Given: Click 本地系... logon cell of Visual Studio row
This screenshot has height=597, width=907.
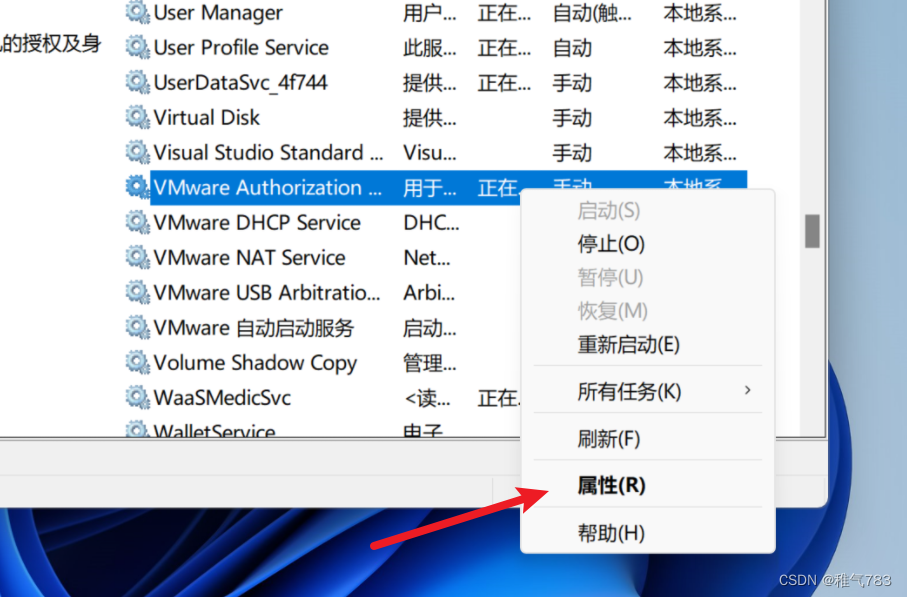Looking at the screenshot, I should coord(700,153).
